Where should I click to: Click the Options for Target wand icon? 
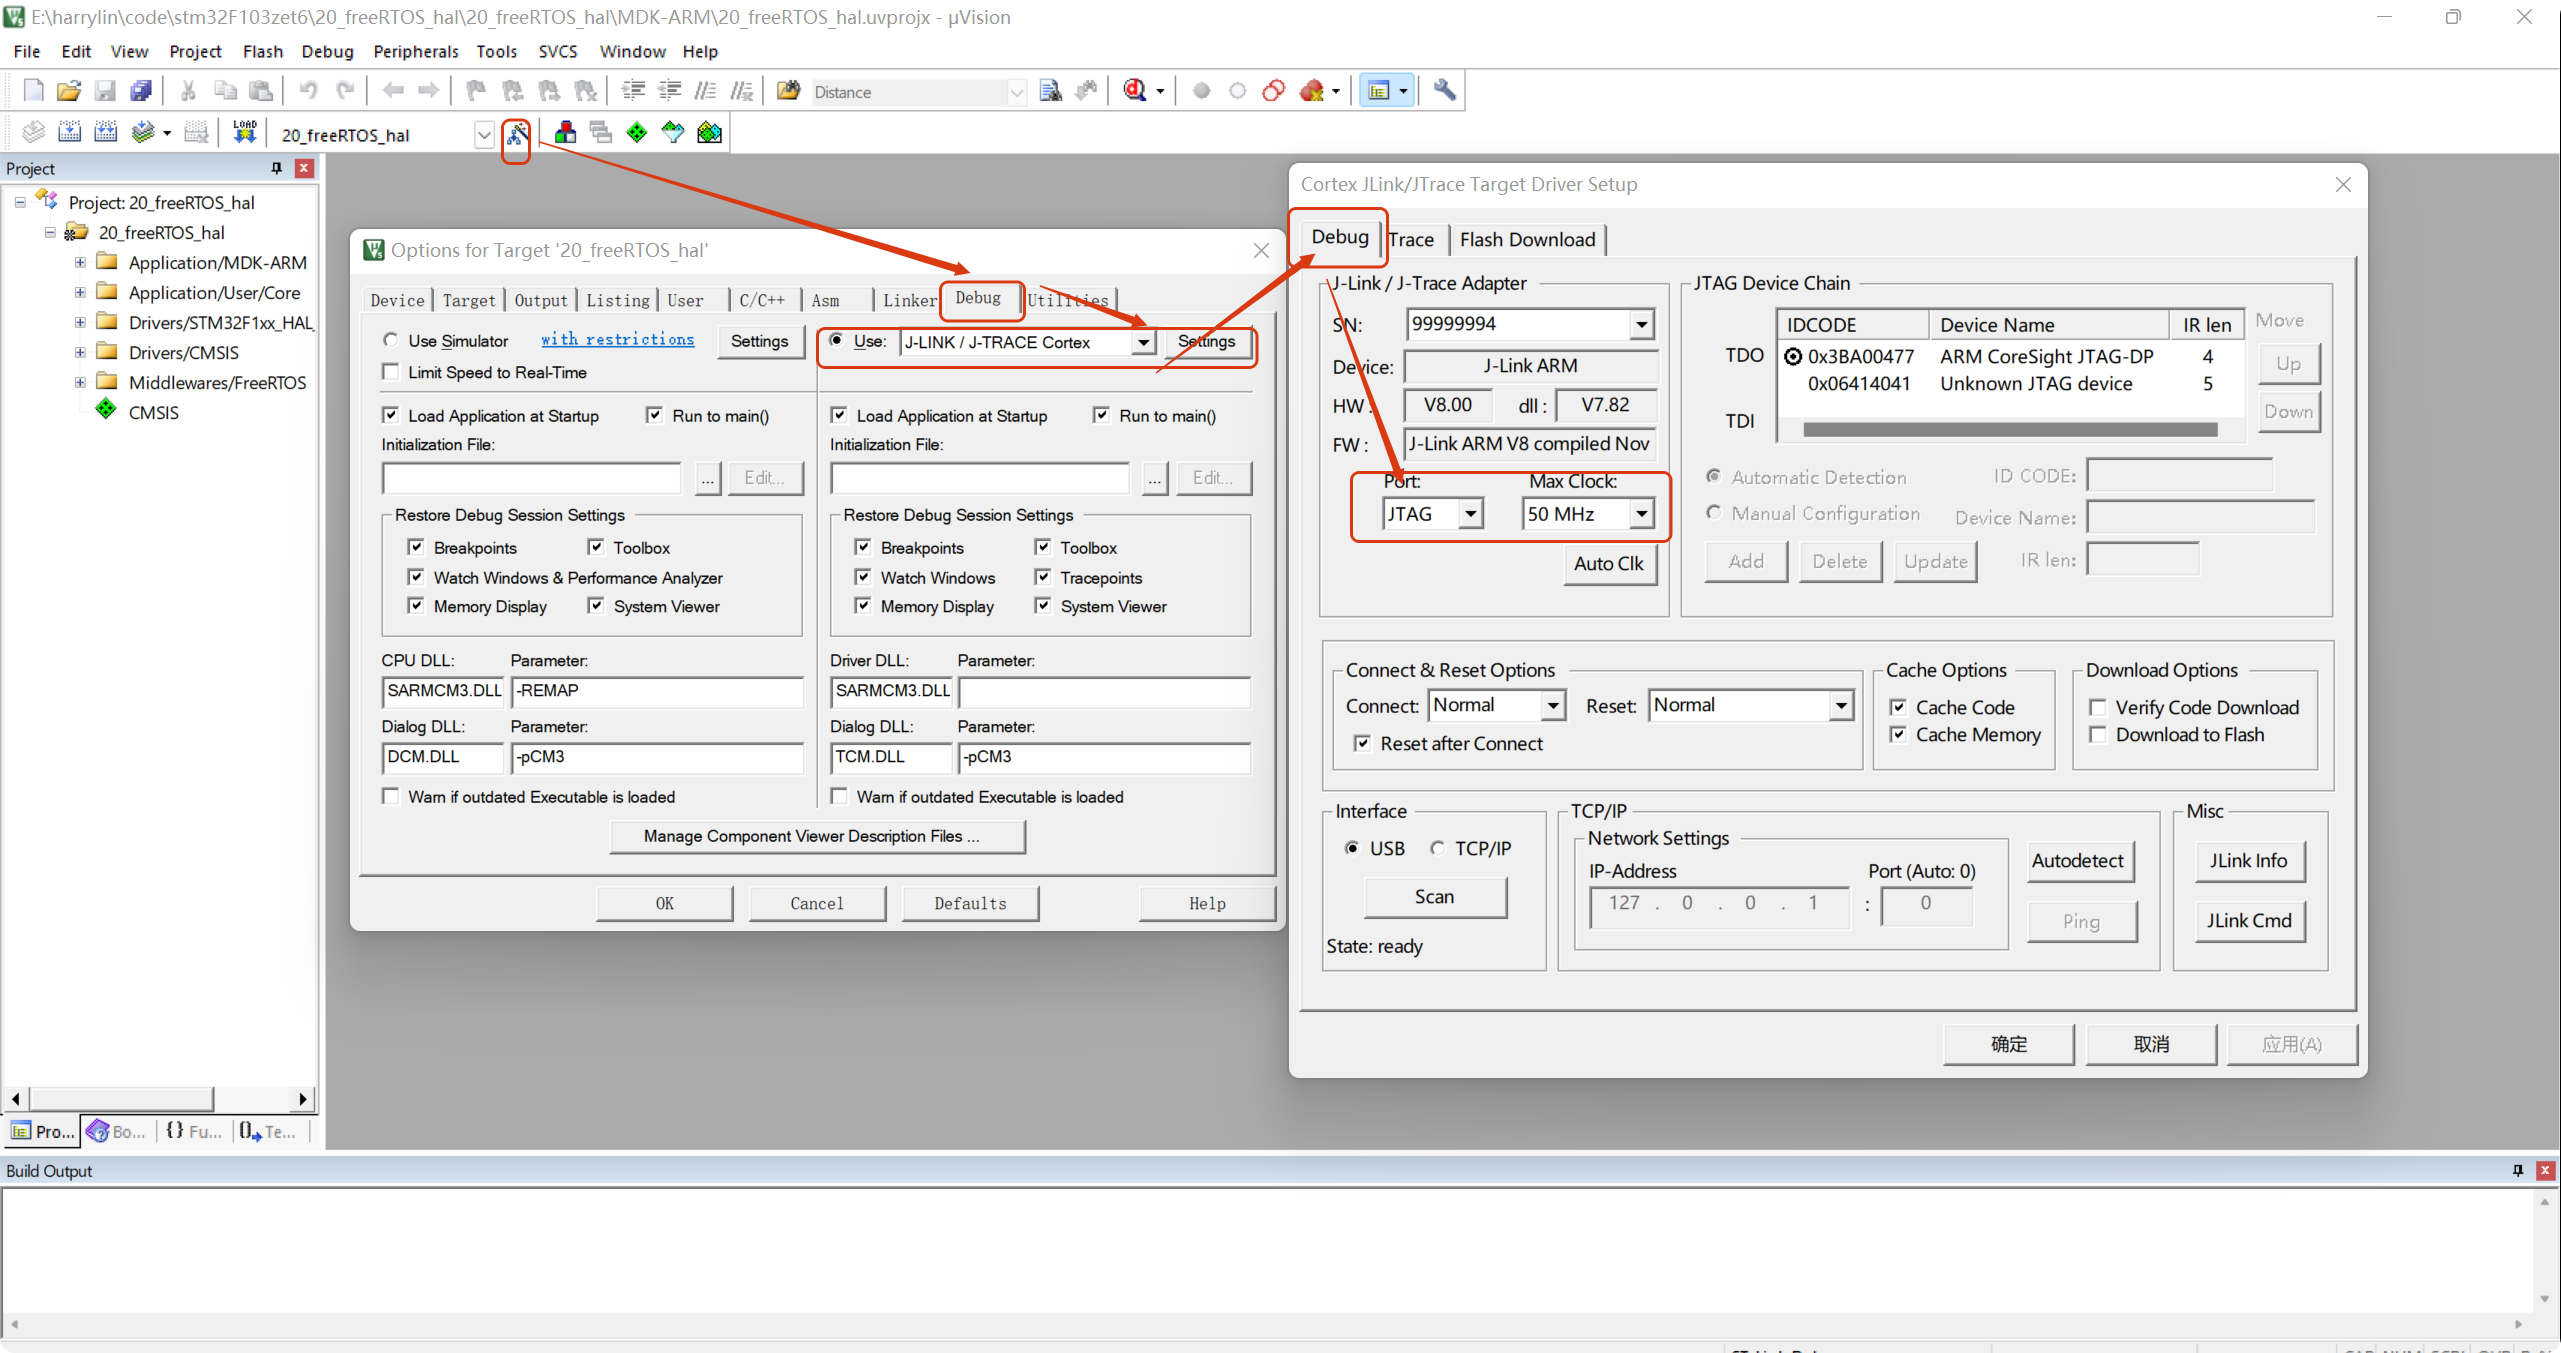pyautogui.click(x=516, y=133)
